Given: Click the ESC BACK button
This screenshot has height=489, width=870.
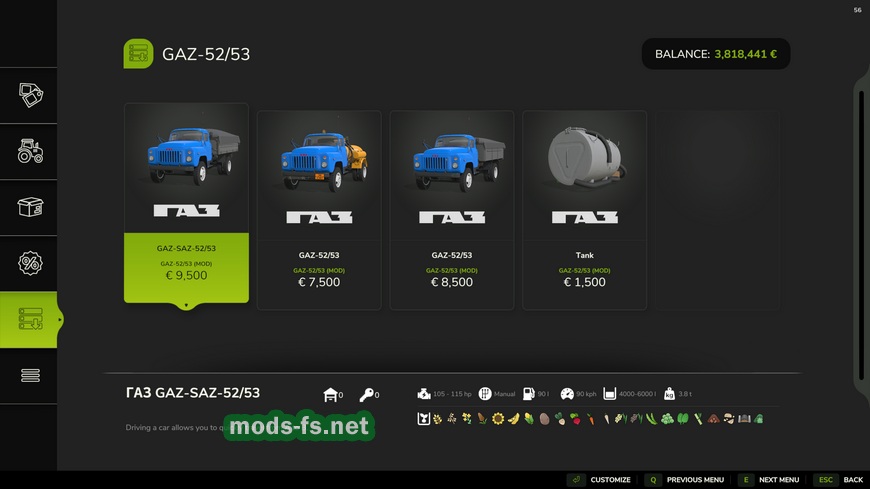Looking at the screenshot, I should pyautogui.click(x=839, y=480).
